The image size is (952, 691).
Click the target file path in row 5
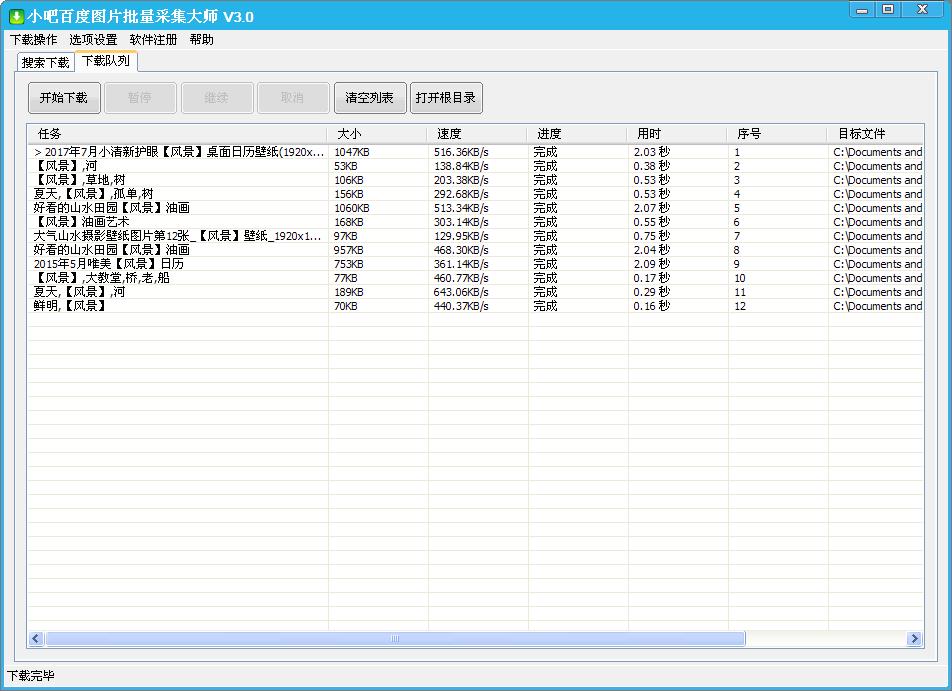877,208
